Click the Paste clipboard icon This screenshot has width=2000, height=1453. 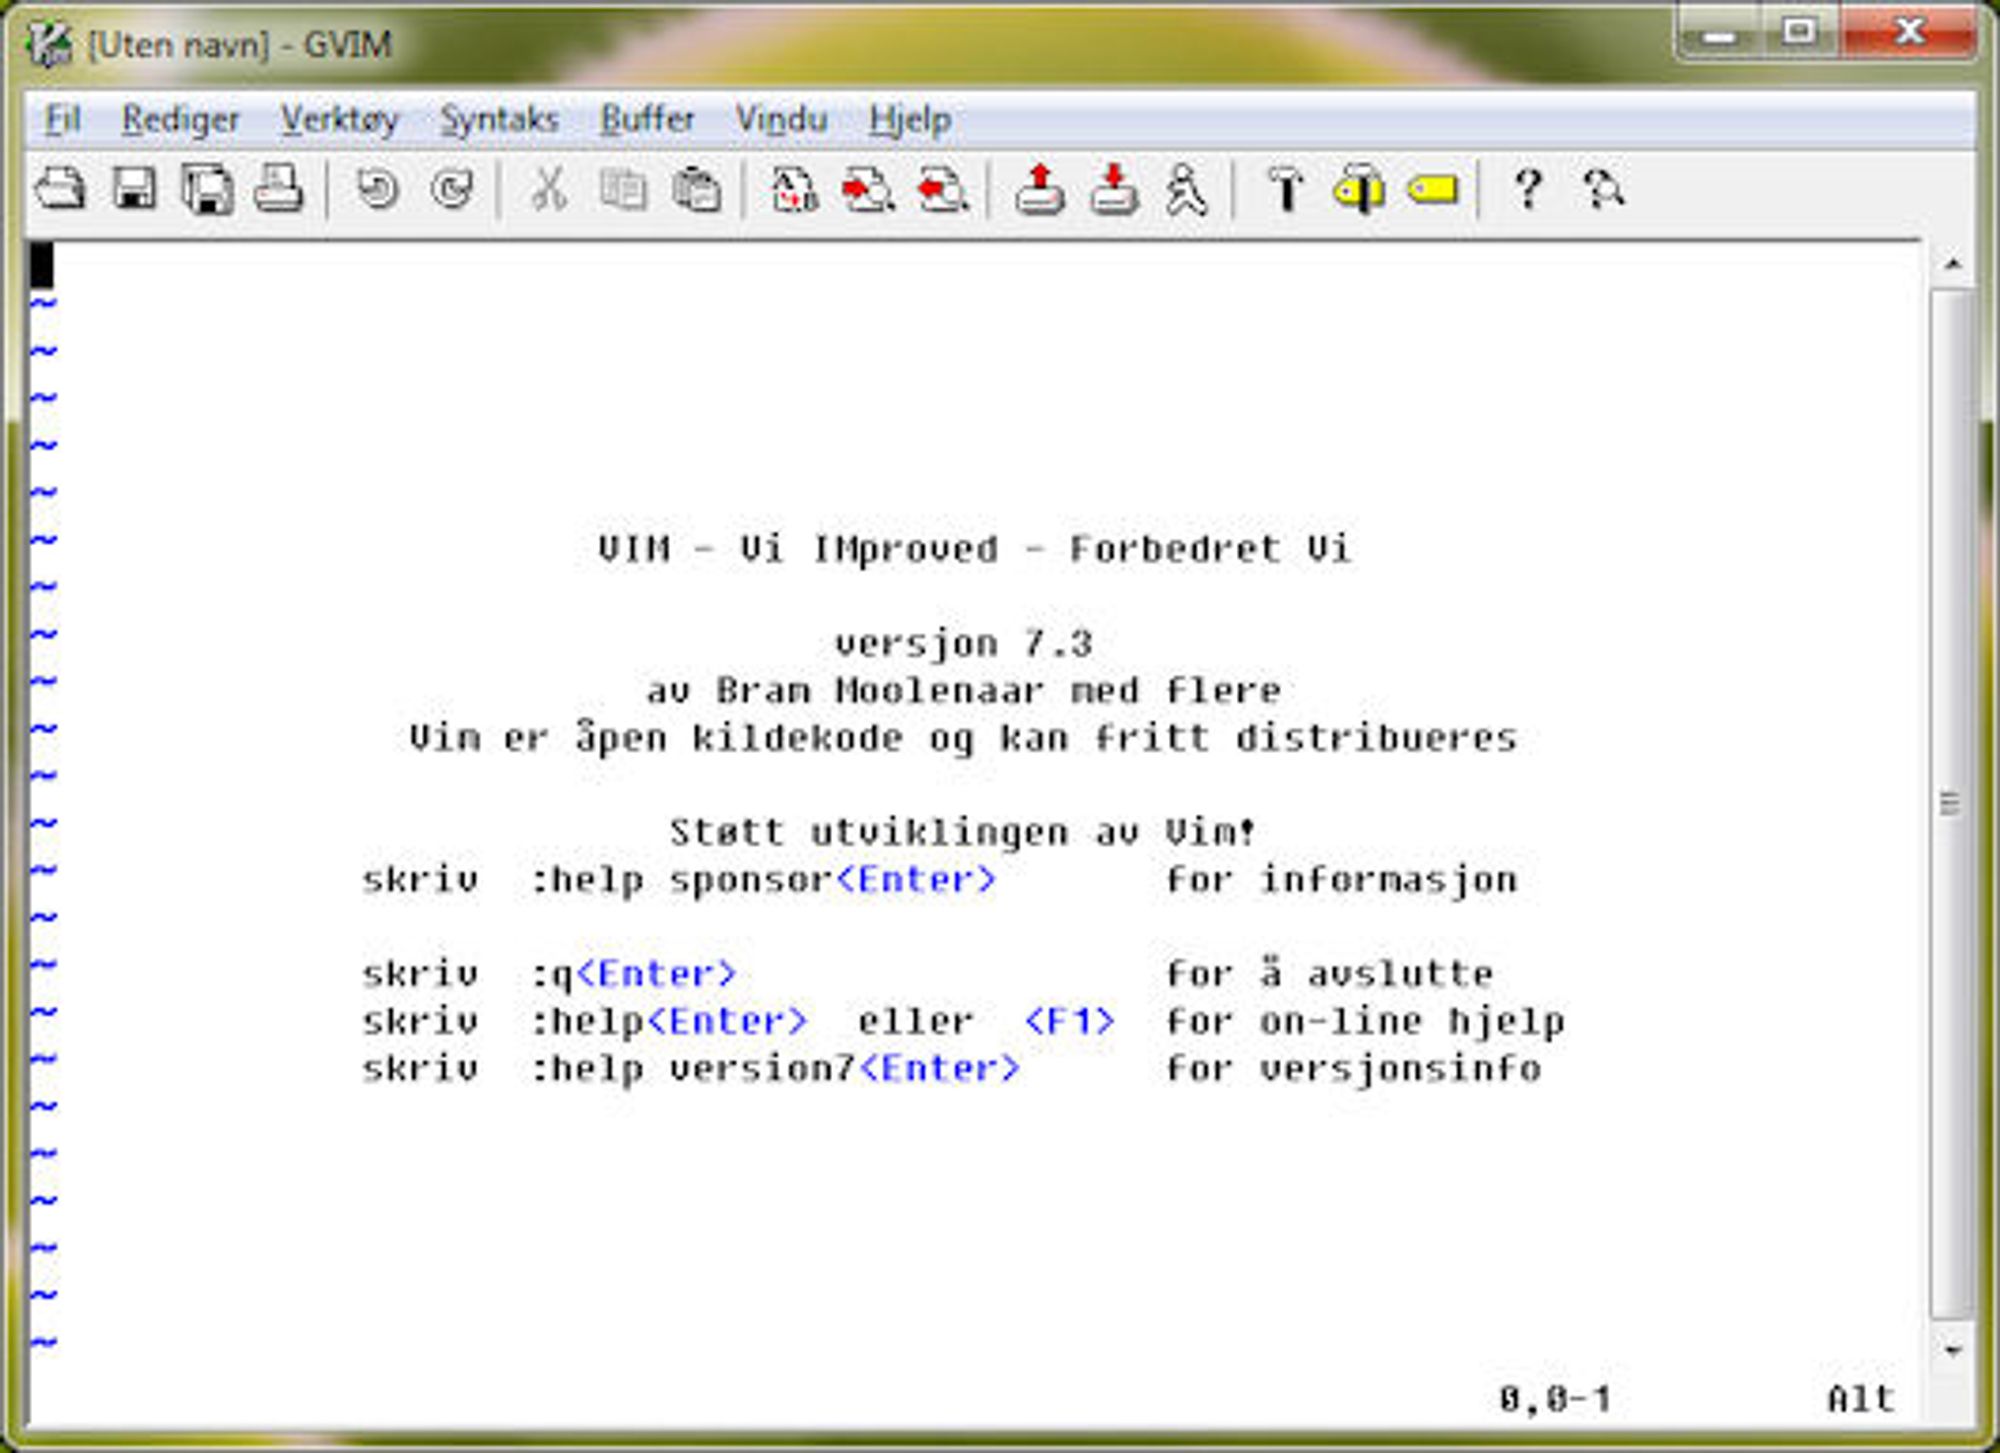tap(697, 189)
